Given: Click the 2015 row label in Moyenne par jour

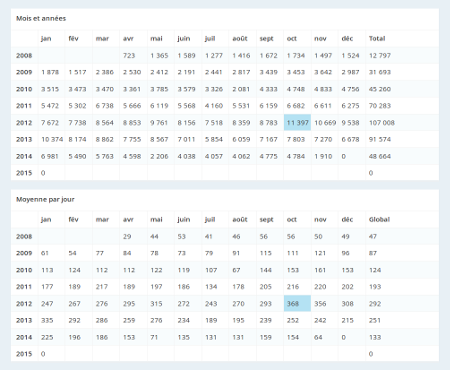Looking at the screenshot, I should point(24,354).
